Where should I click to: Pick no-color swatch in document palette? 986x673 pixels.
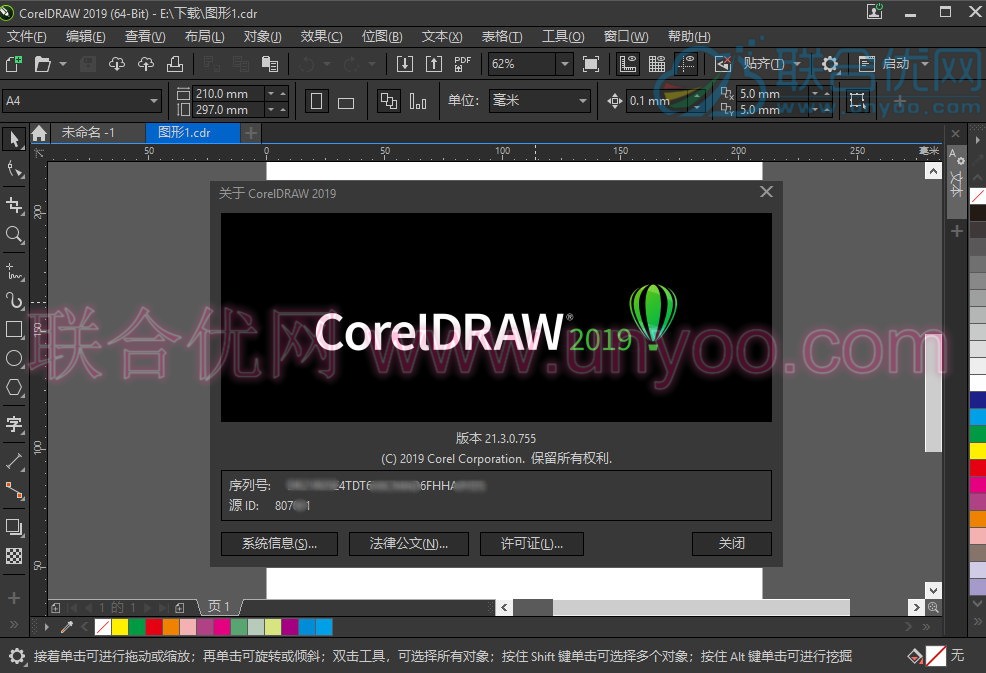pos(102,626)
